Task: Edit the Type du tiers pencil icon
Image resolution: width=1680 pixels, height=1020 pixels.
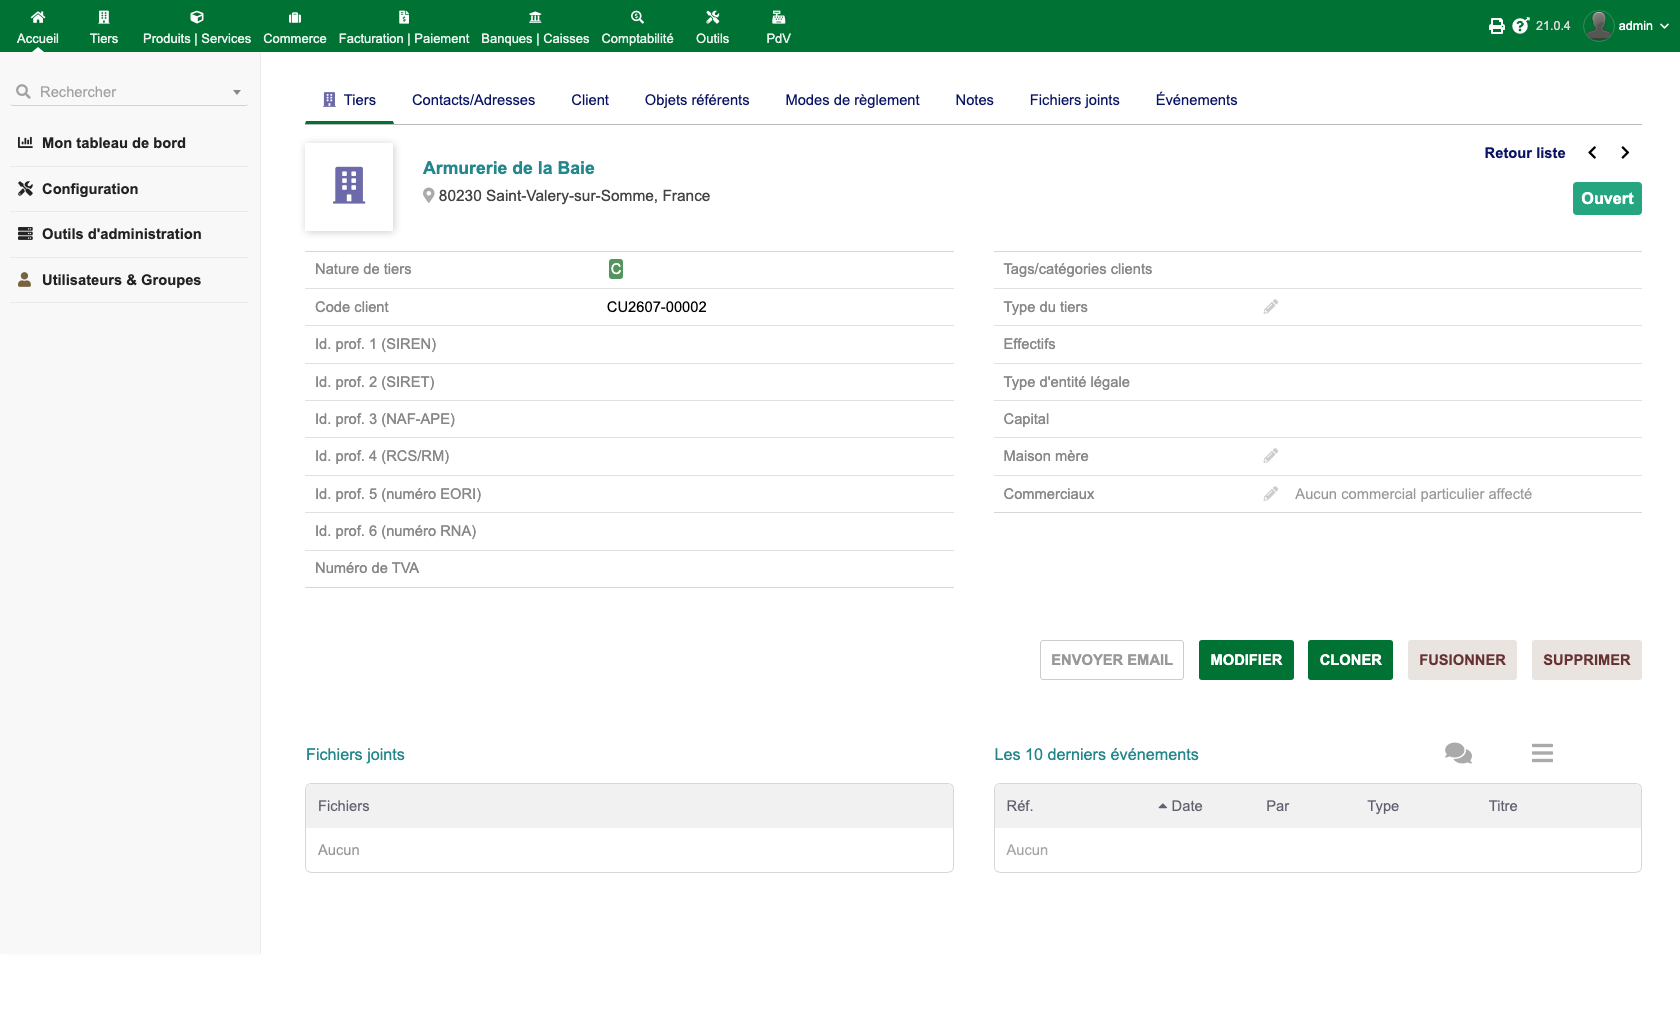Action: point(1270,307)
